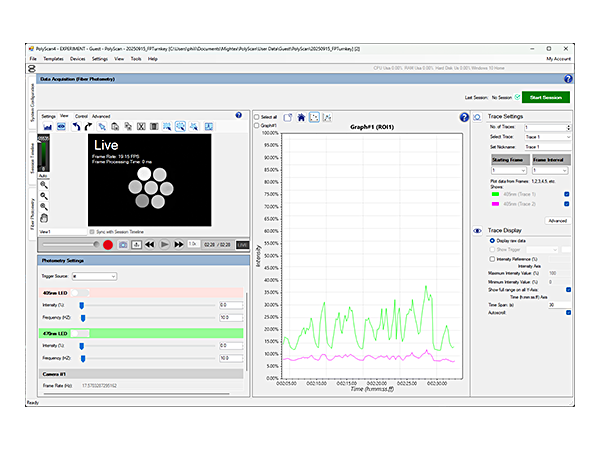The width and height of the screenshot is (600, 450).
Task: Select the hand pan tool
Action: point(45,217)
